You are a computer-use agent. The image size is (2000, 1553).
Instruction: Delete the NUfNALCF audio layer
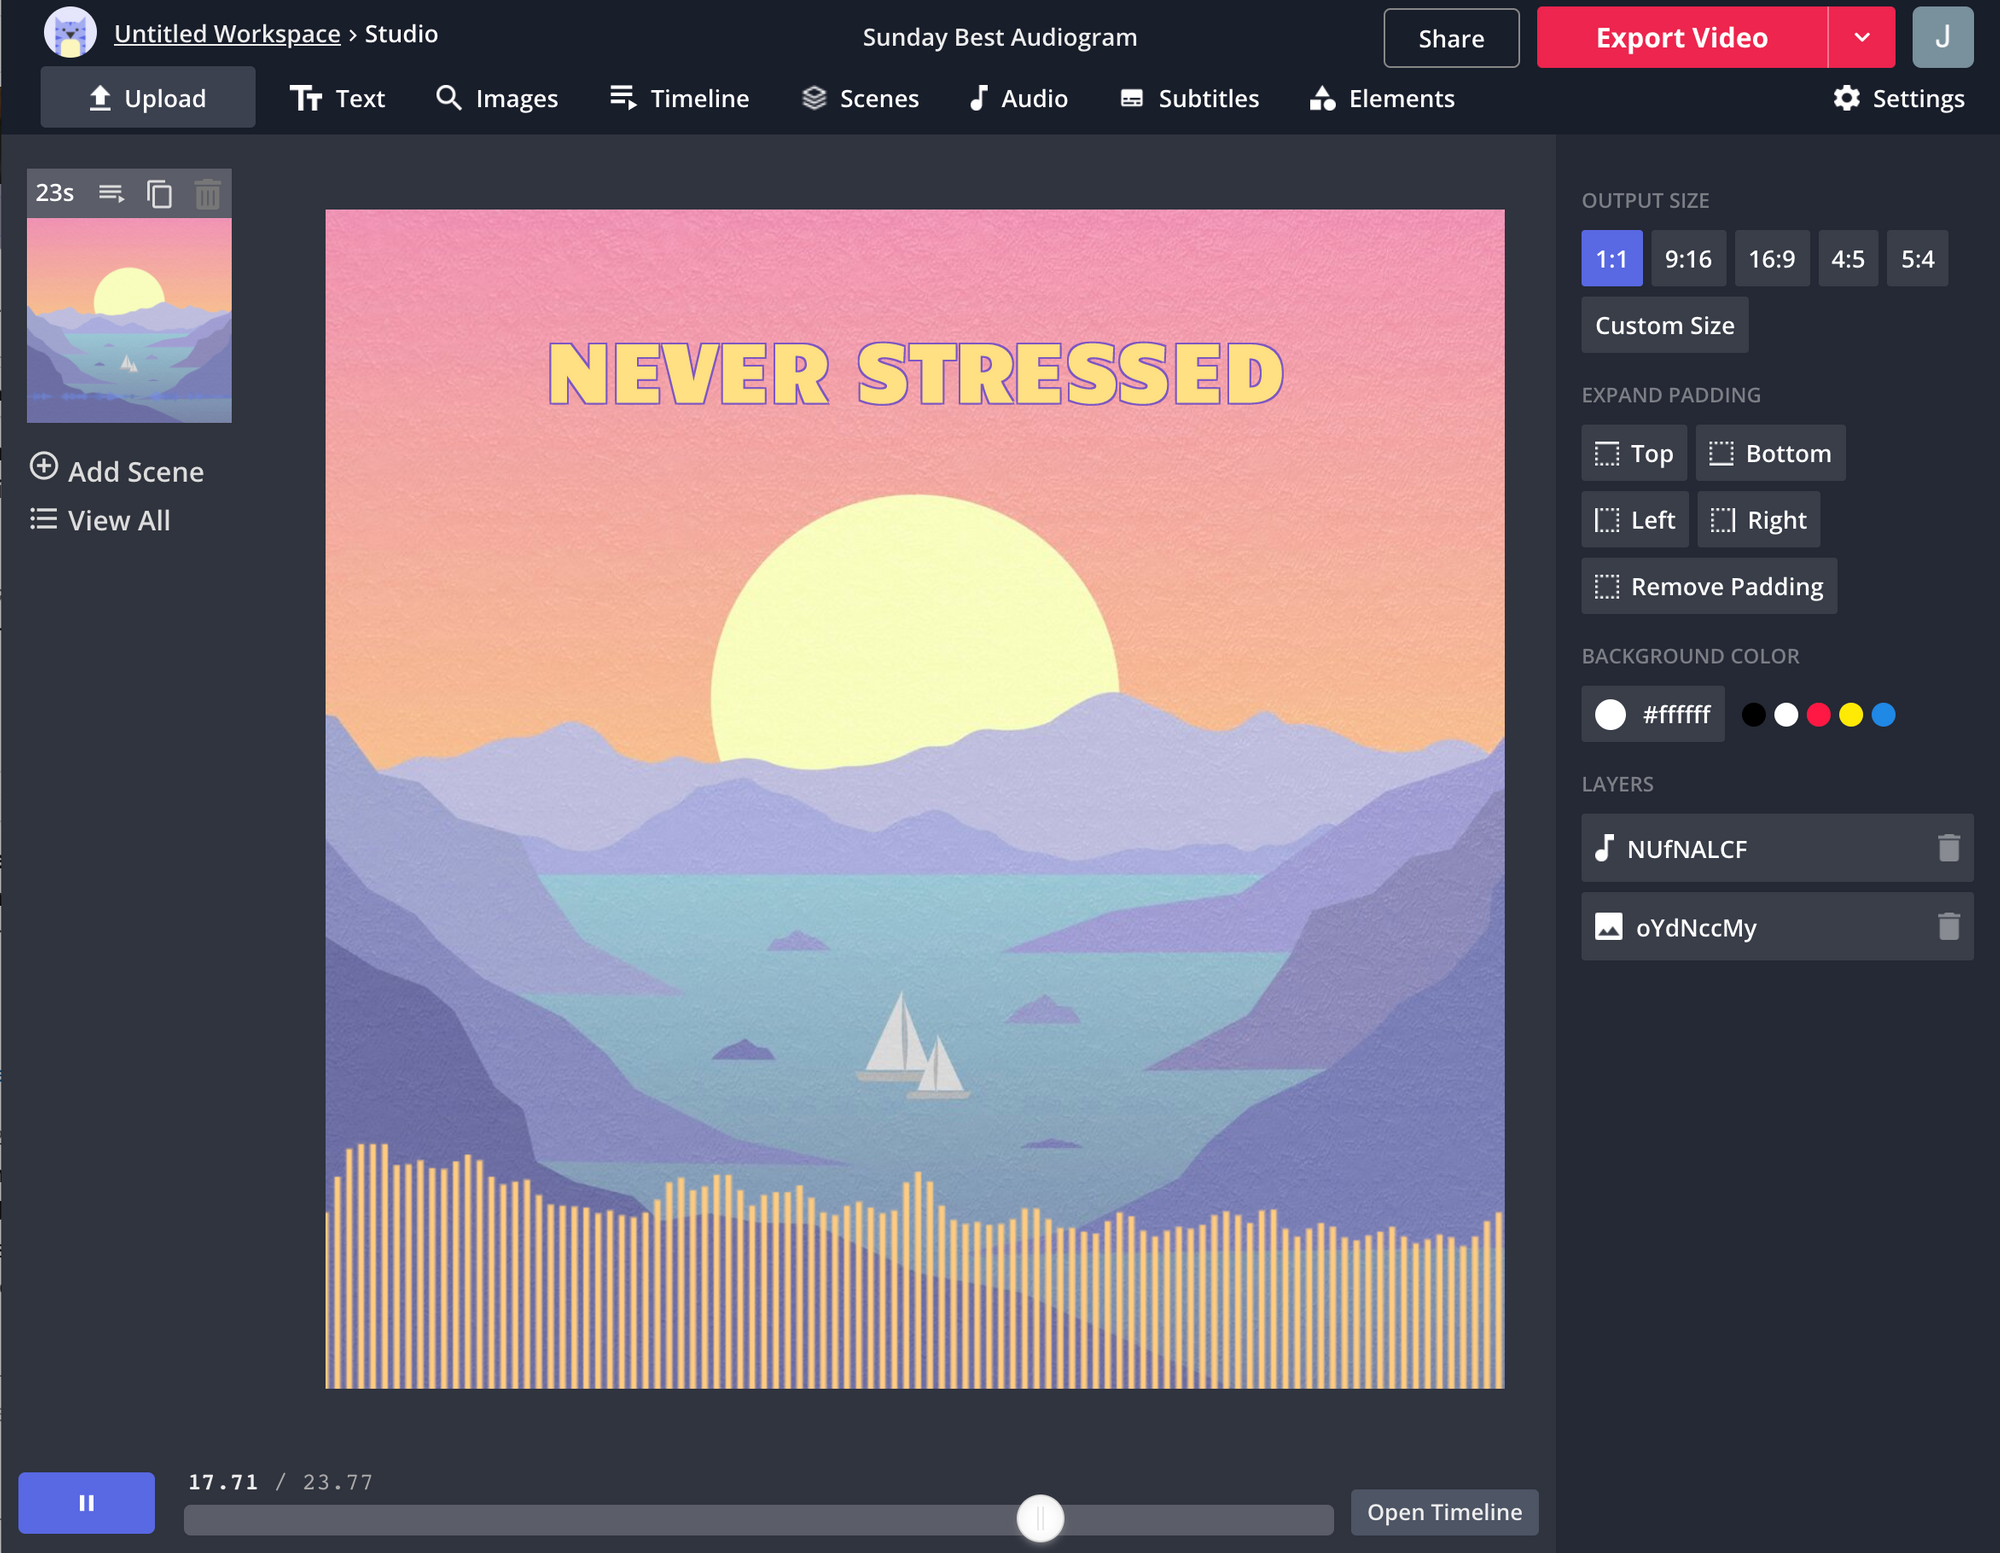click(1948, 848)
